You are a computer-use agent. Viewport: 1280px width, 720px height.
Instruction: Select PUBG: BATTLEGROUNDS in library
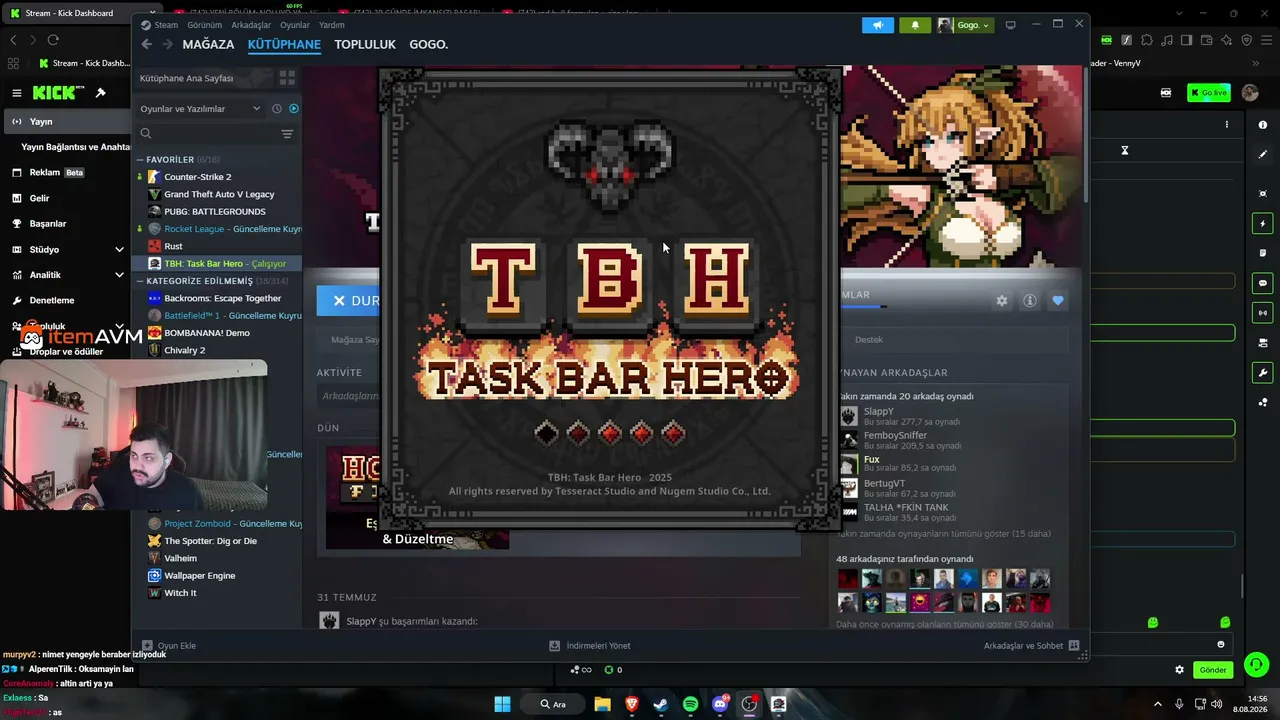point(214,212)
